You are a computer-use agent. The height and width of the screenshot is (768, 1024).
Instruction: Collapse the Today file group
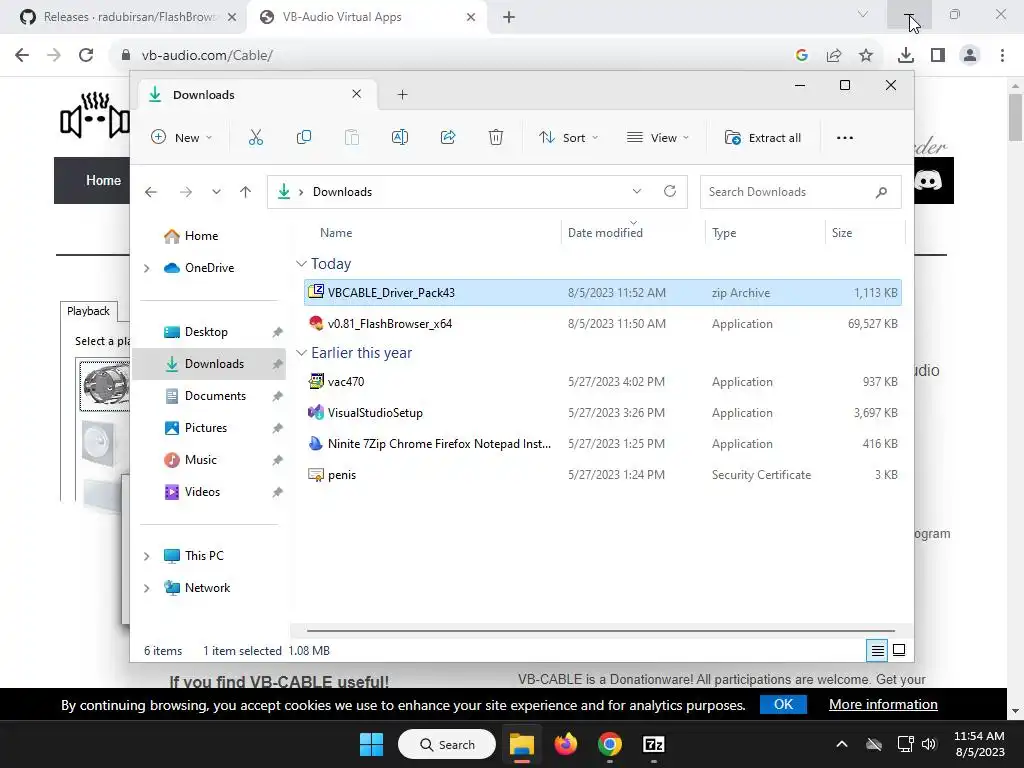[x=301, y=264]
